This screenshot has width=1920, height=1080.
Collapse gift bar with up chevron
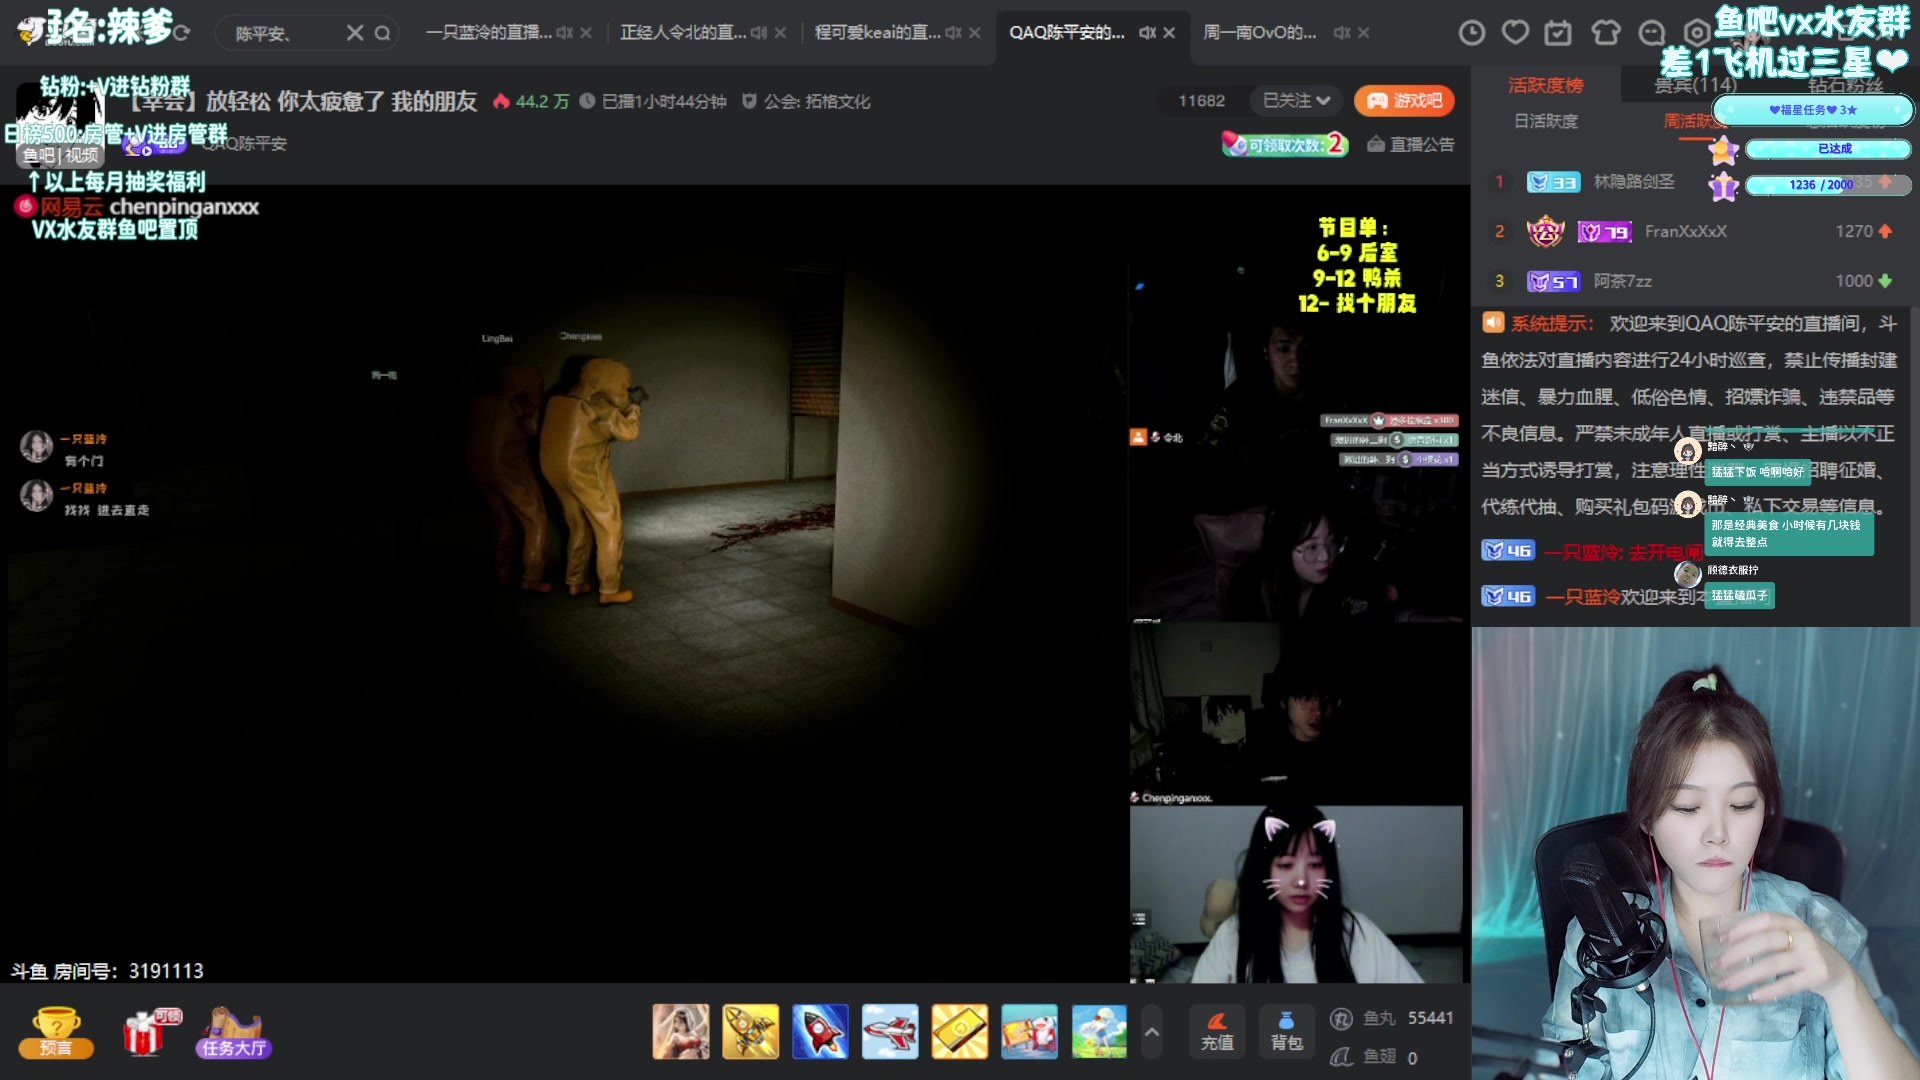click(1152, 1031)
